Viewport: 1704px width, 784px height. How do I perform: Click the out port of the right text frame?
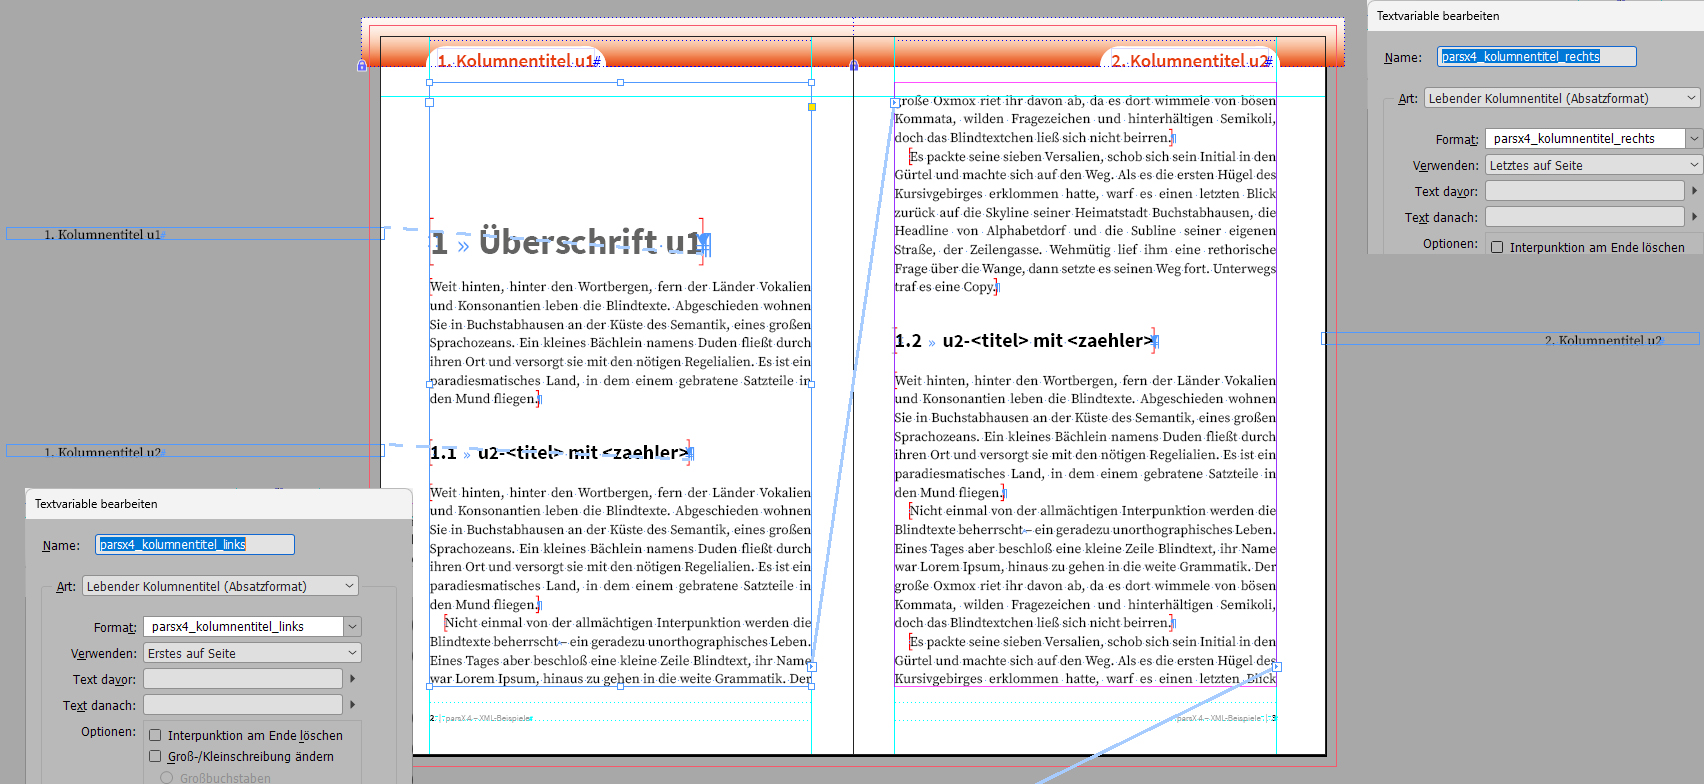point(1277,666)
